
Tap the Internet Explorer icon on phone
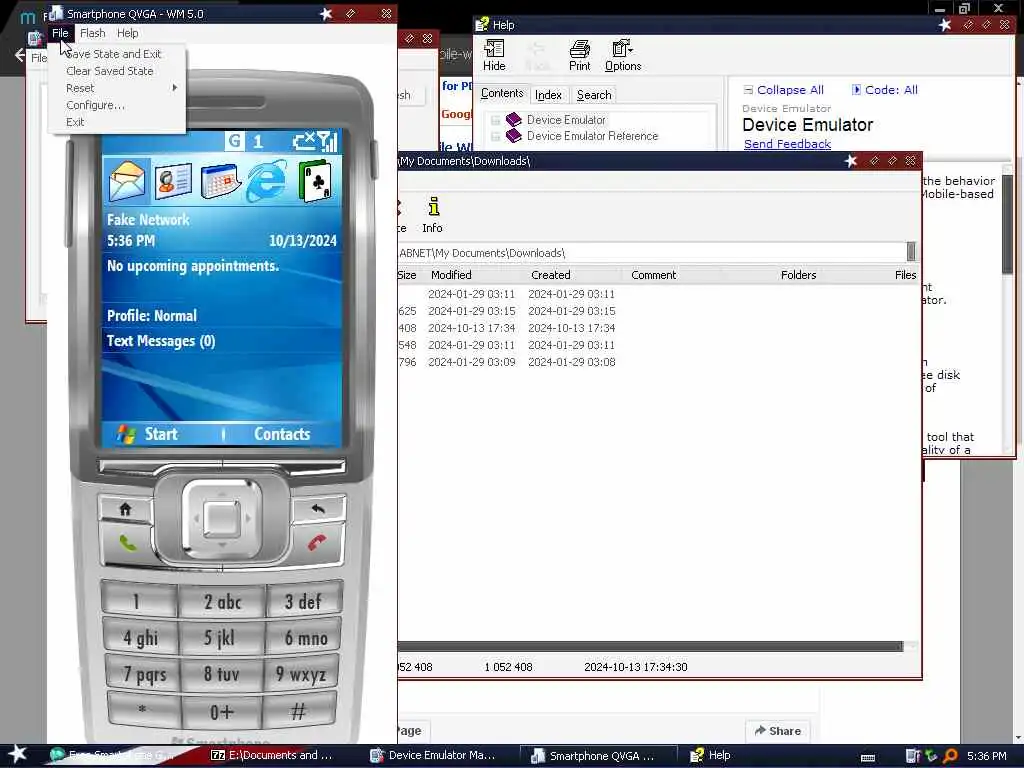tap(266, 180)
